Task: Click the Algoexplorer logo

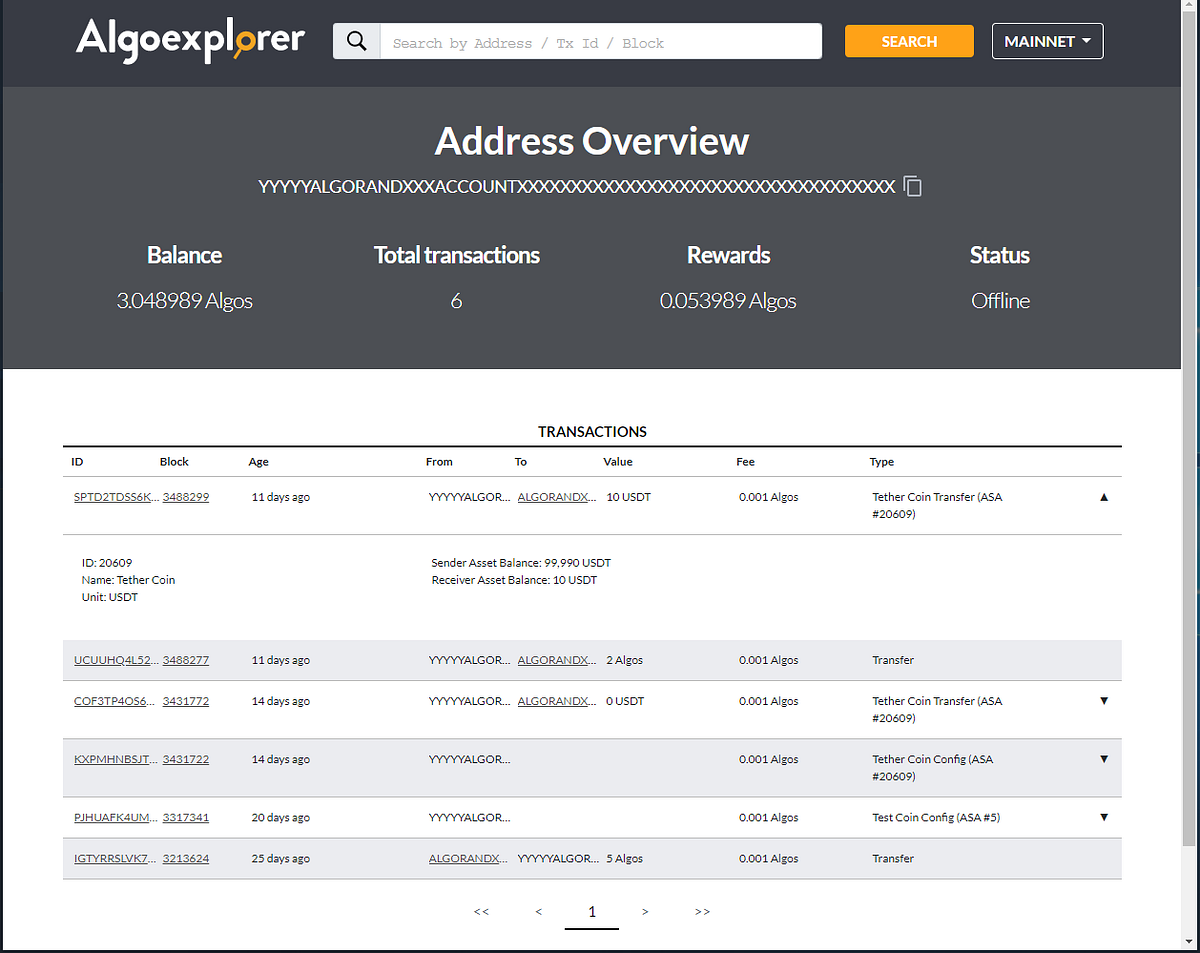Action: (189, 41)
